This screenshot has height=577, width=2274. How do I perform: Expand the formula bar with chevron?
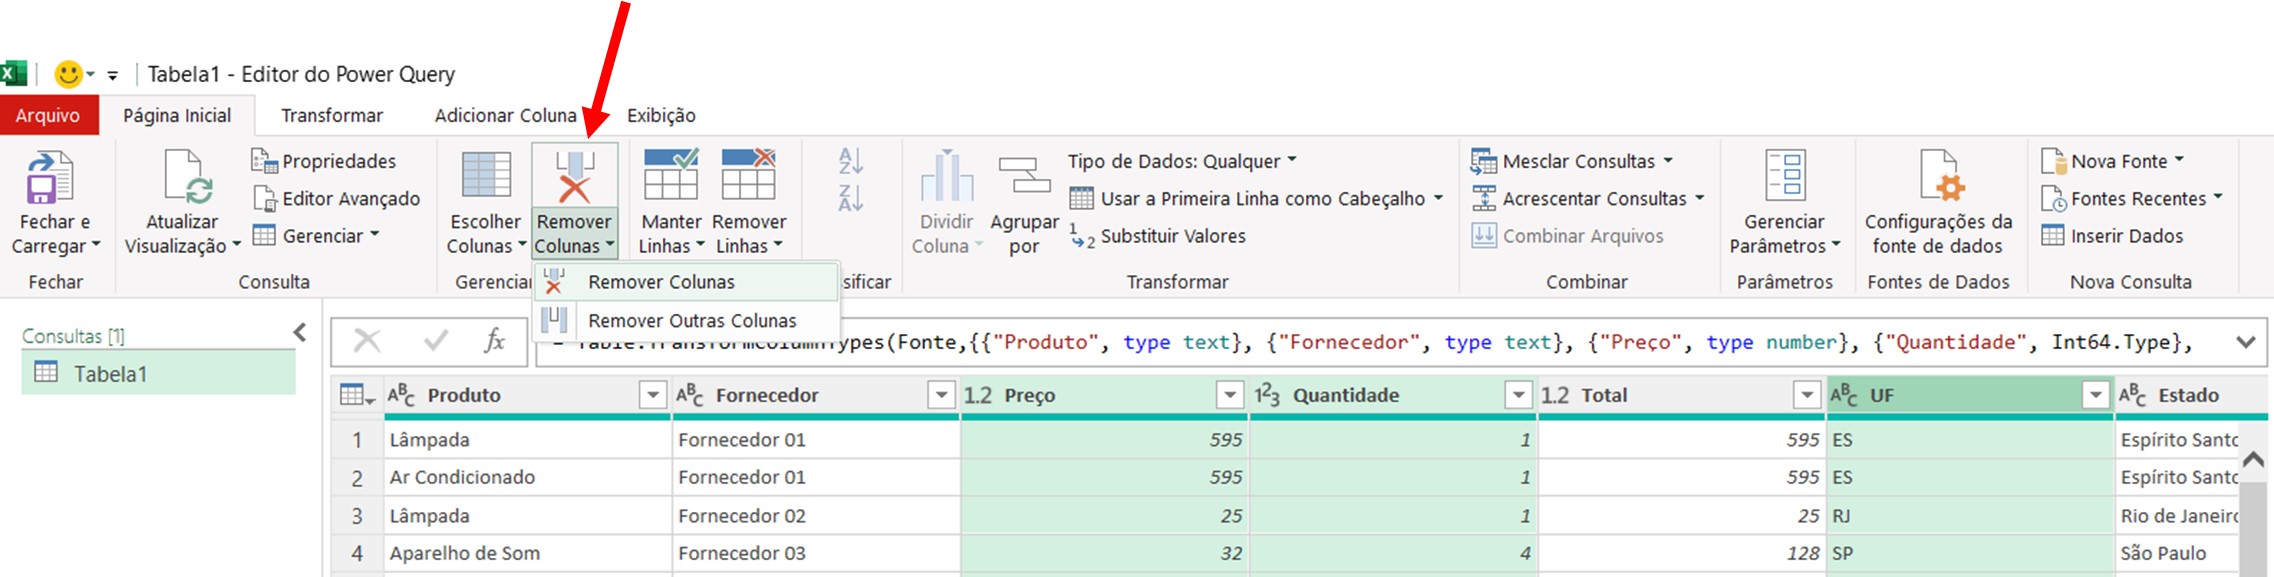(2246, 342)
